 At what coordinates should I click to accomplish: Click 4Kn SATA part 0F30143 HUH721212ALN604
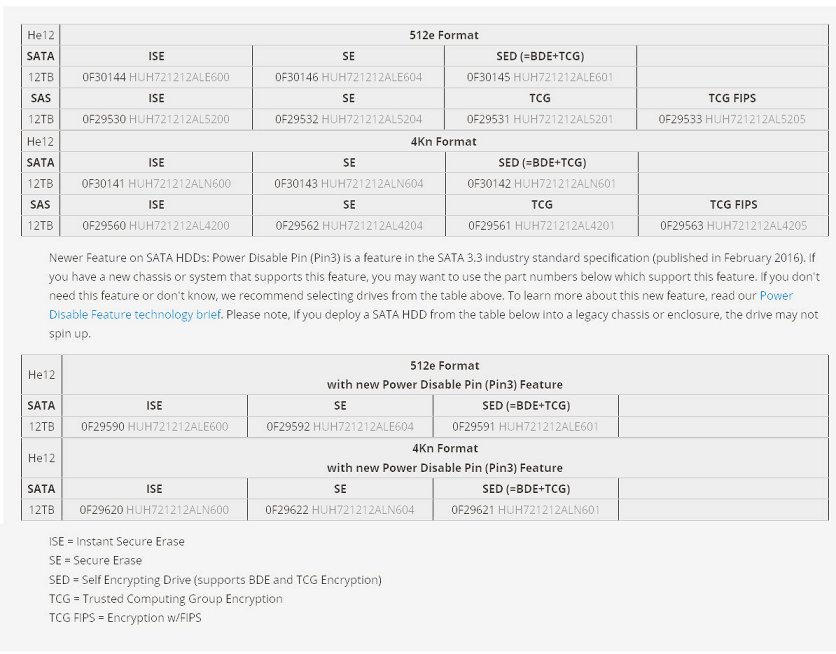[x=349, y=184]
